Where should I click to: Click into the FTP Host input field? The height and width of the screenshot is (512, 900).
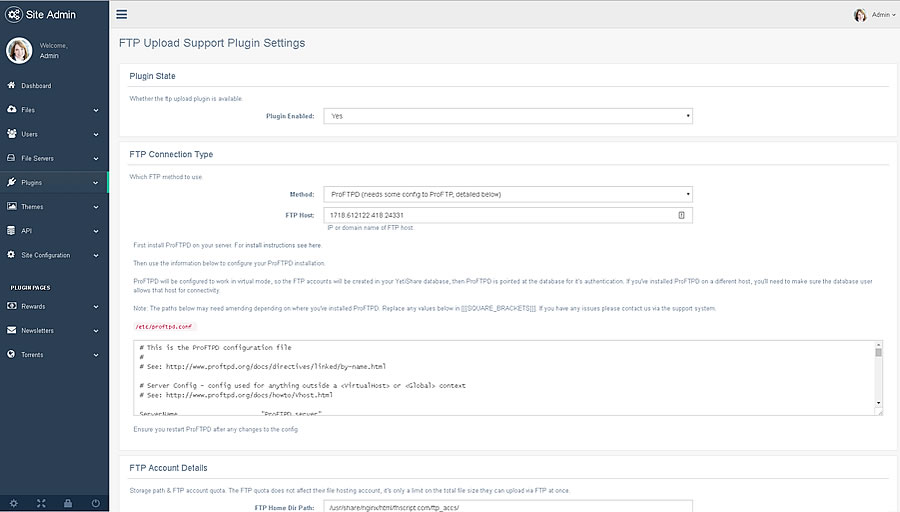pyautogui.click(x=508, y=215)
